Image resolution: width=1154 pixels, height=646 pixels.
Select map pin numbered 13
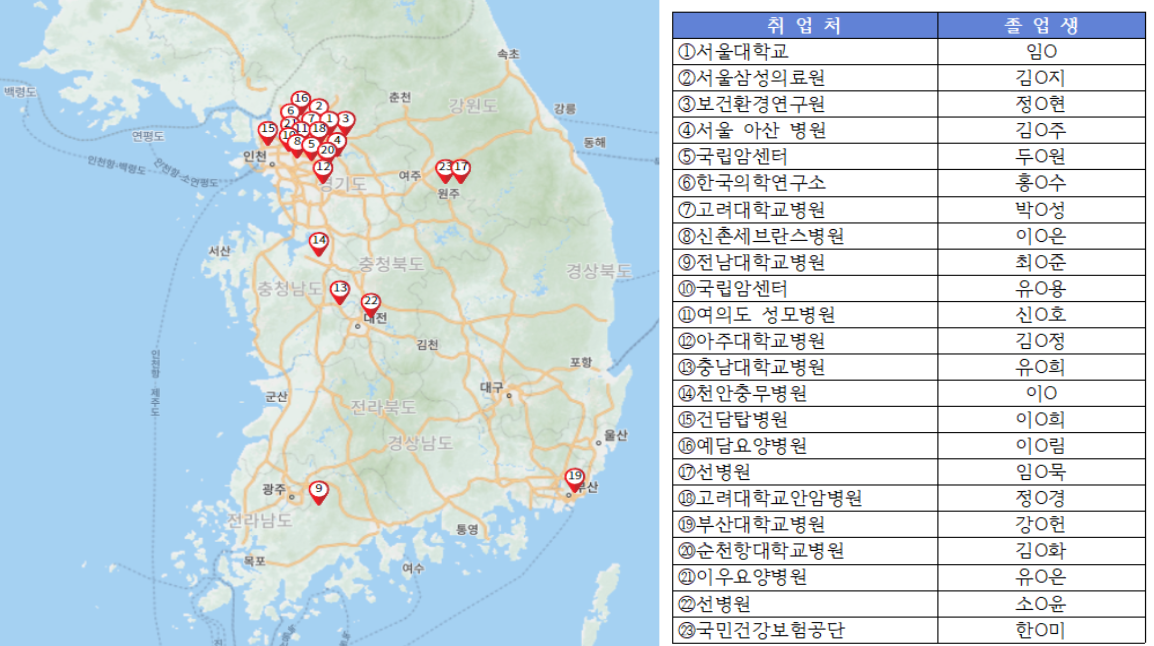pos(340,290)
